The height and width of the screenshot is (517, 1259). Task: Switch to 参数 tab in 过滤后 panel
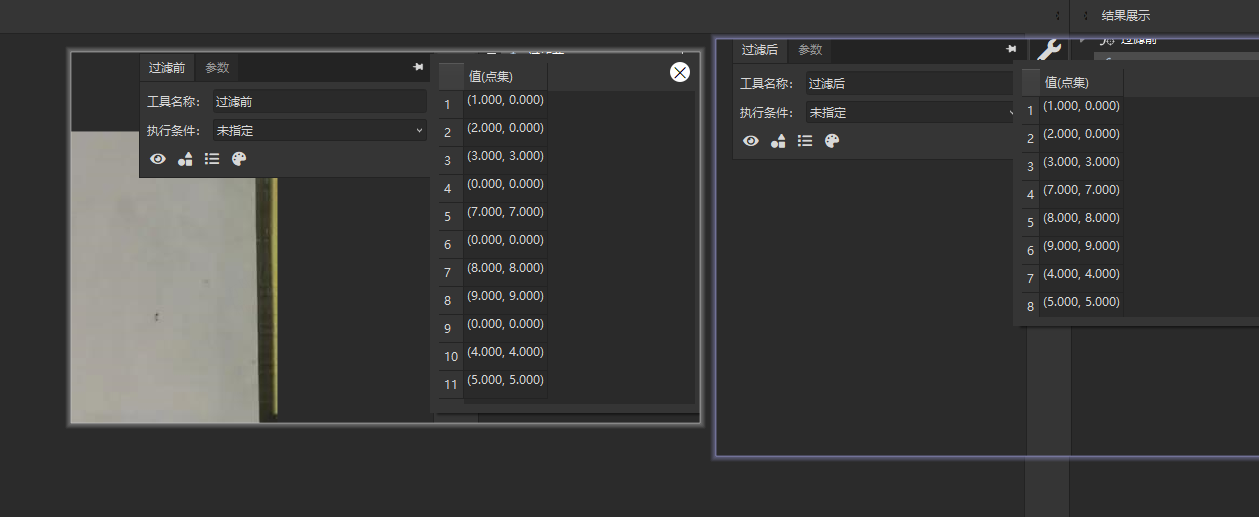[x=810, y=50]
